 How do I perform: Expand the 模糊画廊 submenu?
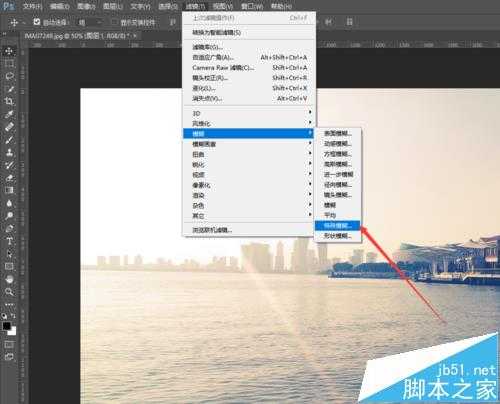[249, 144]
